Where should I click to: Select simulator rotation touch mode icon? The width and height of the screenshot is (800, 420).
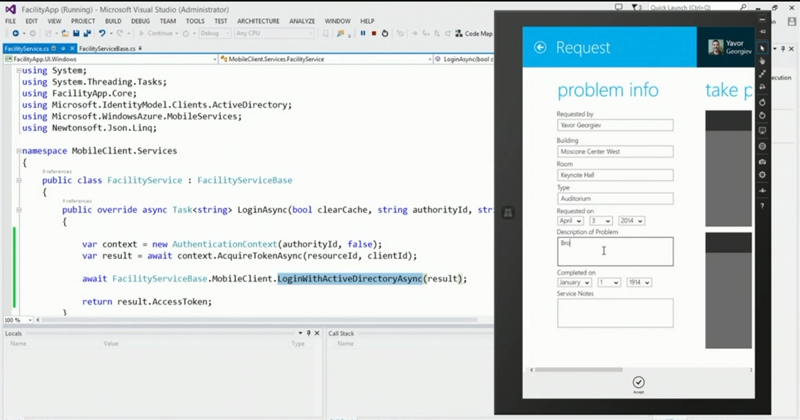pos(762,87)
